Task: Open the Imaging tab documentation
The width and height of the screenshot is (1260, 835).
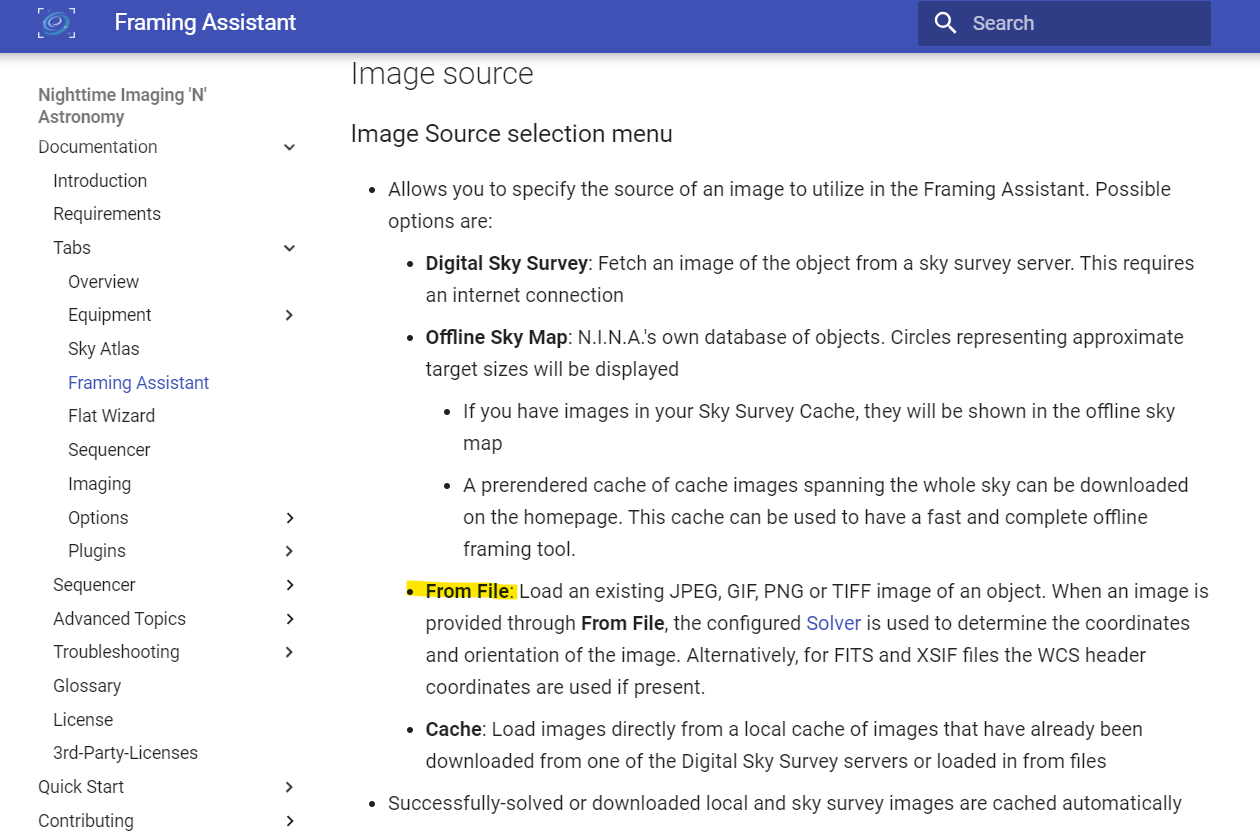Action: 99,484
